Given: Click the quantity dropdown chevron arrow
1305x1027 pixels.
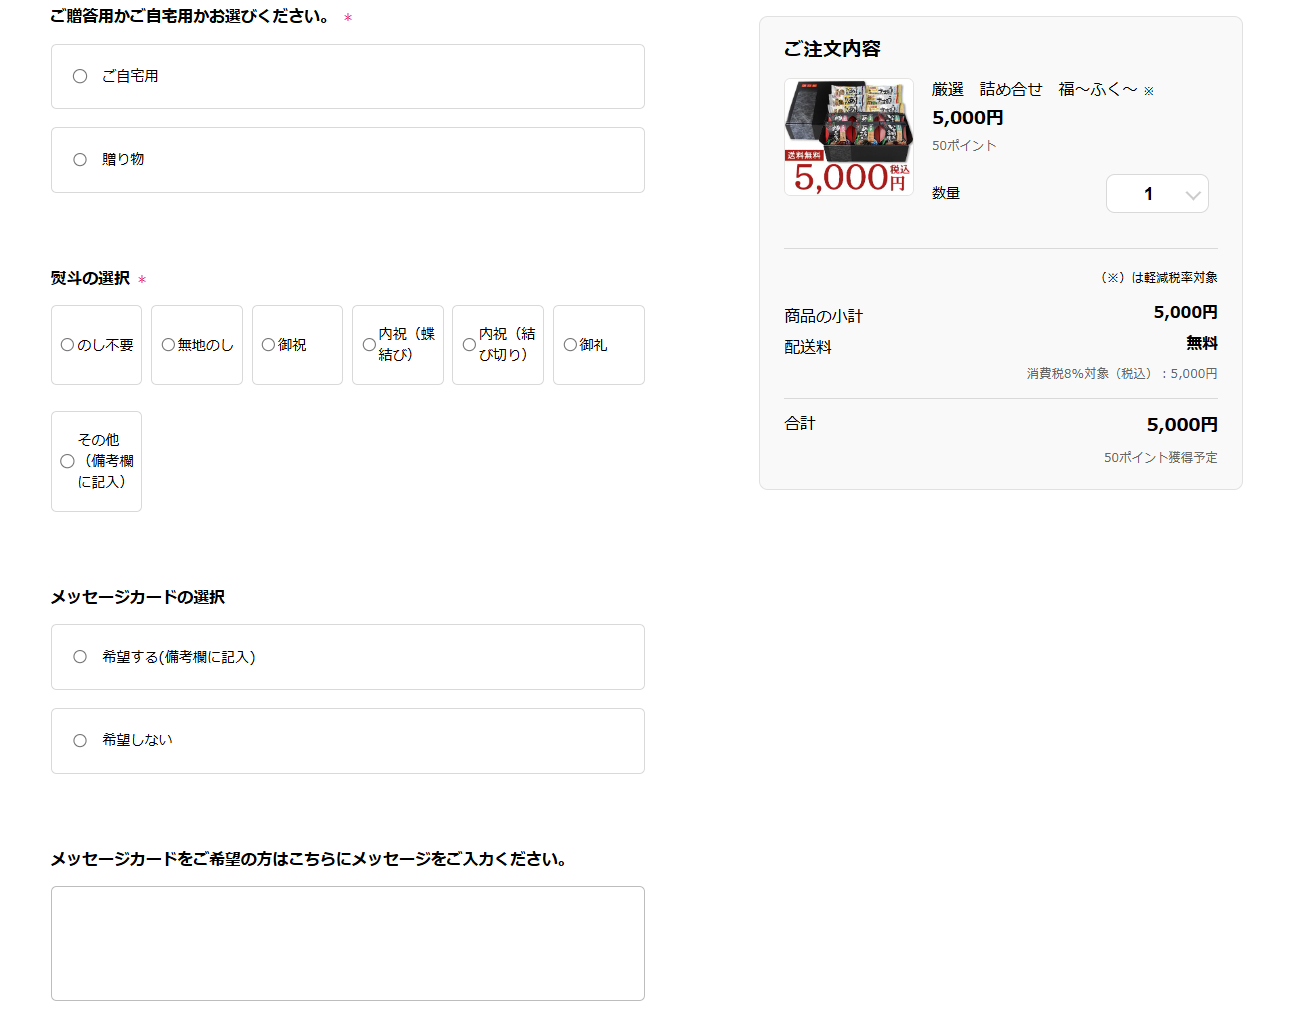Looking at the screenshot, I should pyautogui.click(x=1192, y=195).
